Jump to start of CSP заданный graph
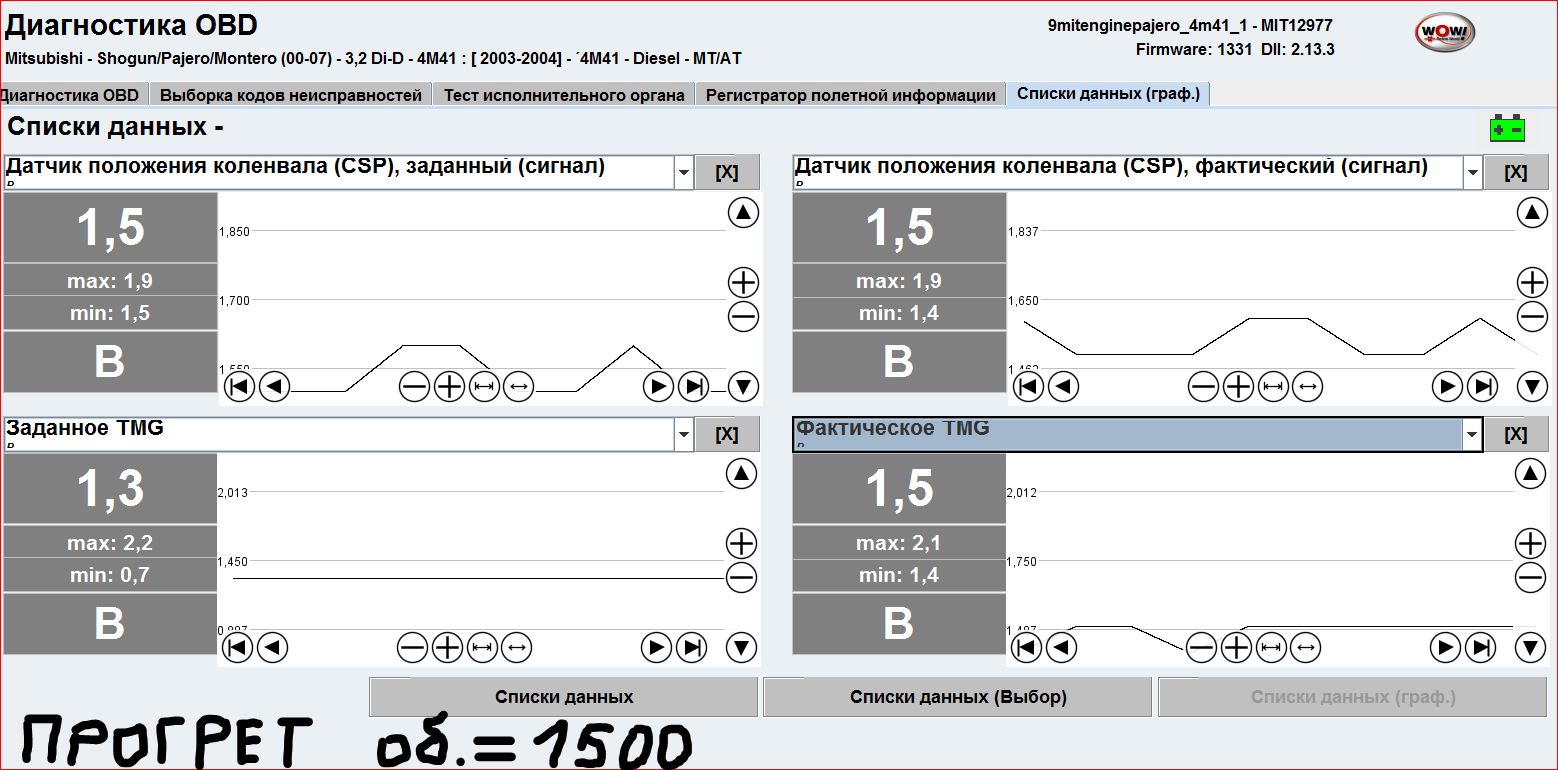Viewport: 1558px width, 770px height. [239, 386]
